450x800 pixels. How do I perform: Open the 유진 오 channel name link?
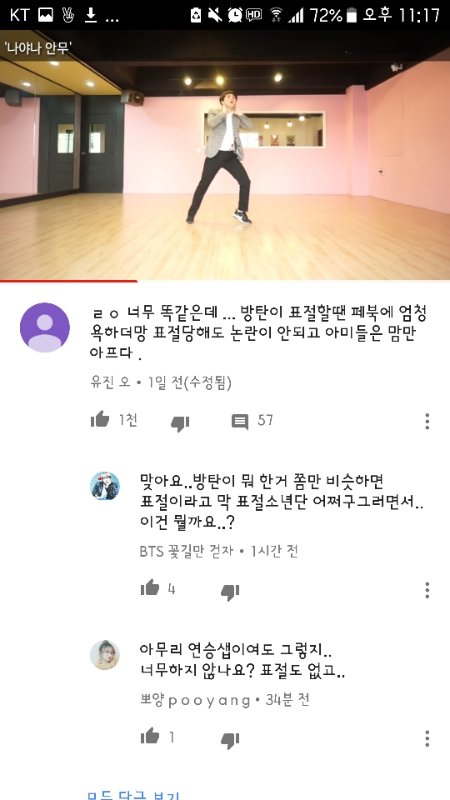click(x=109, y=383)
